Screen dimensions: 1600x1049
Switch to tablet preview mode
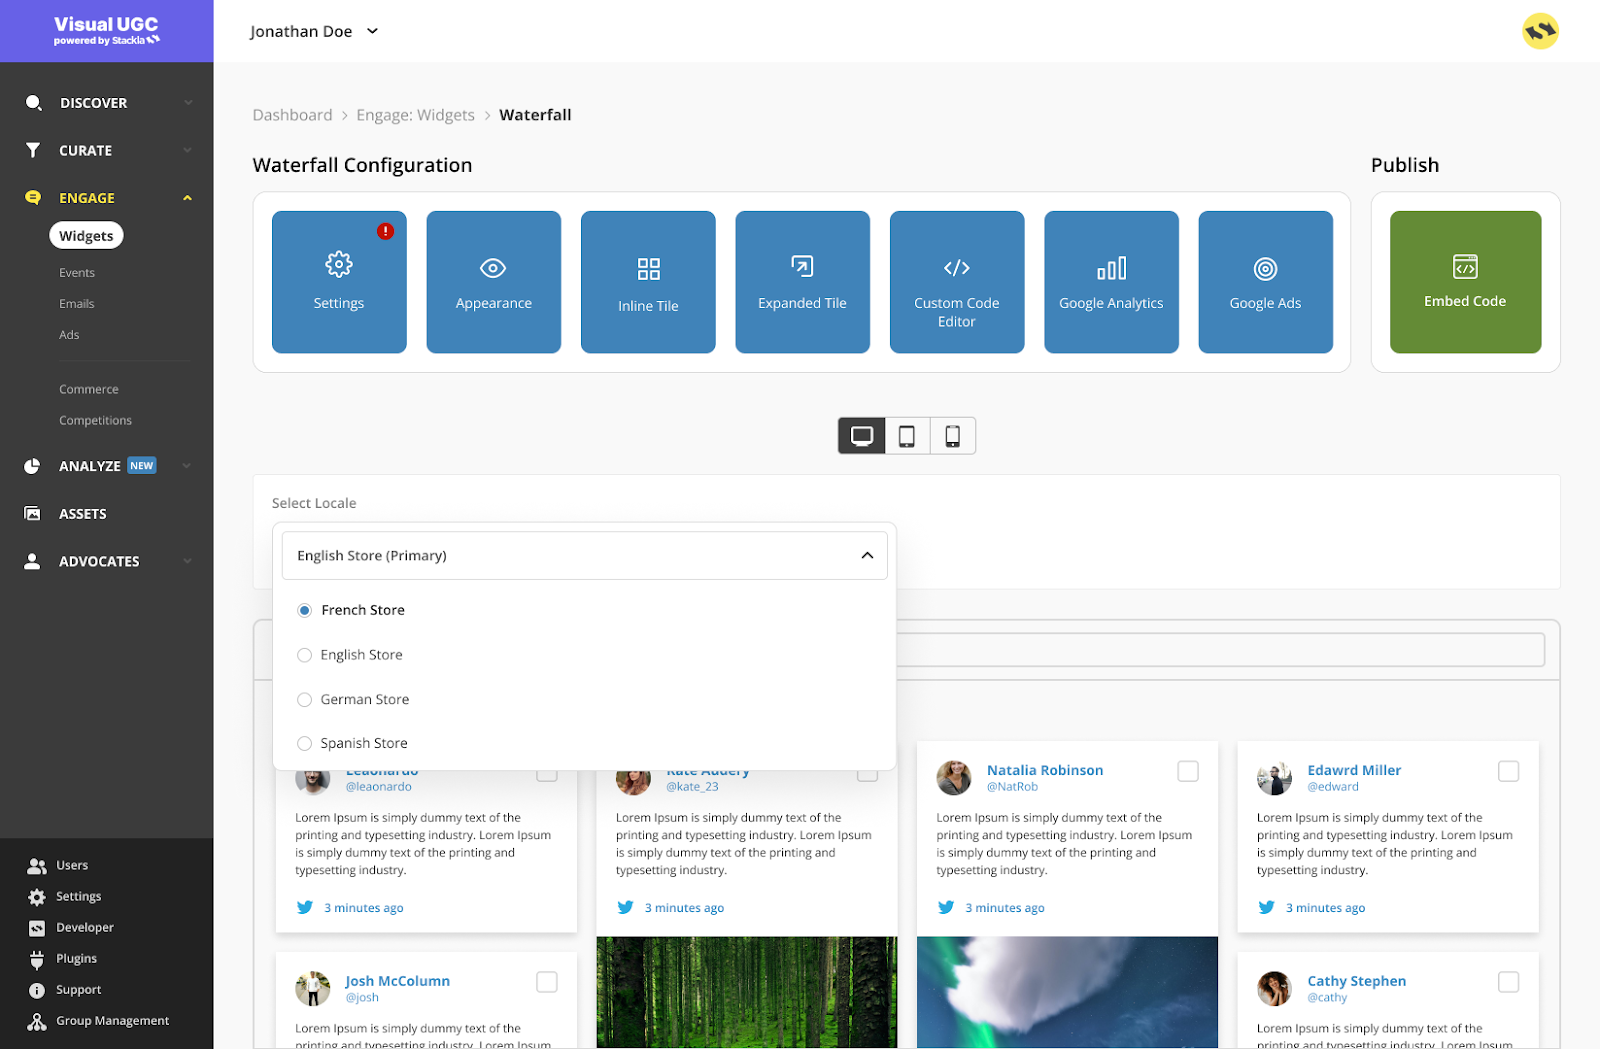point(907,436)
